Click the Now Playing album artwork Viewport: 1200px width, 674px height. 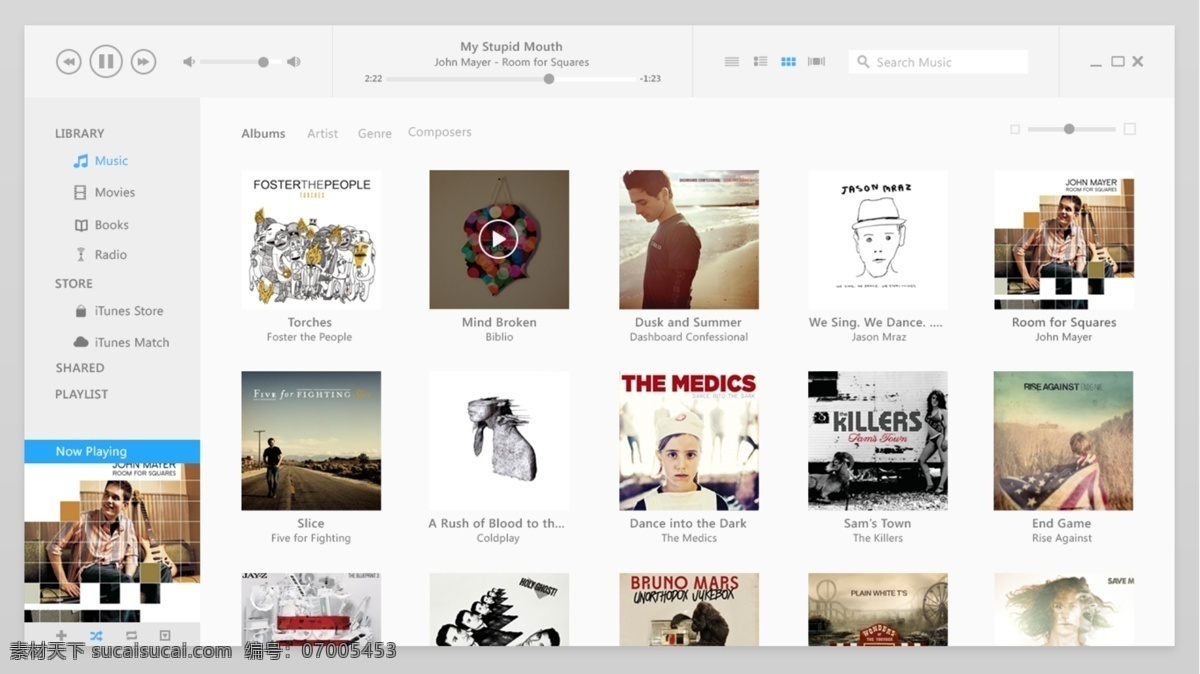[112, 542]
